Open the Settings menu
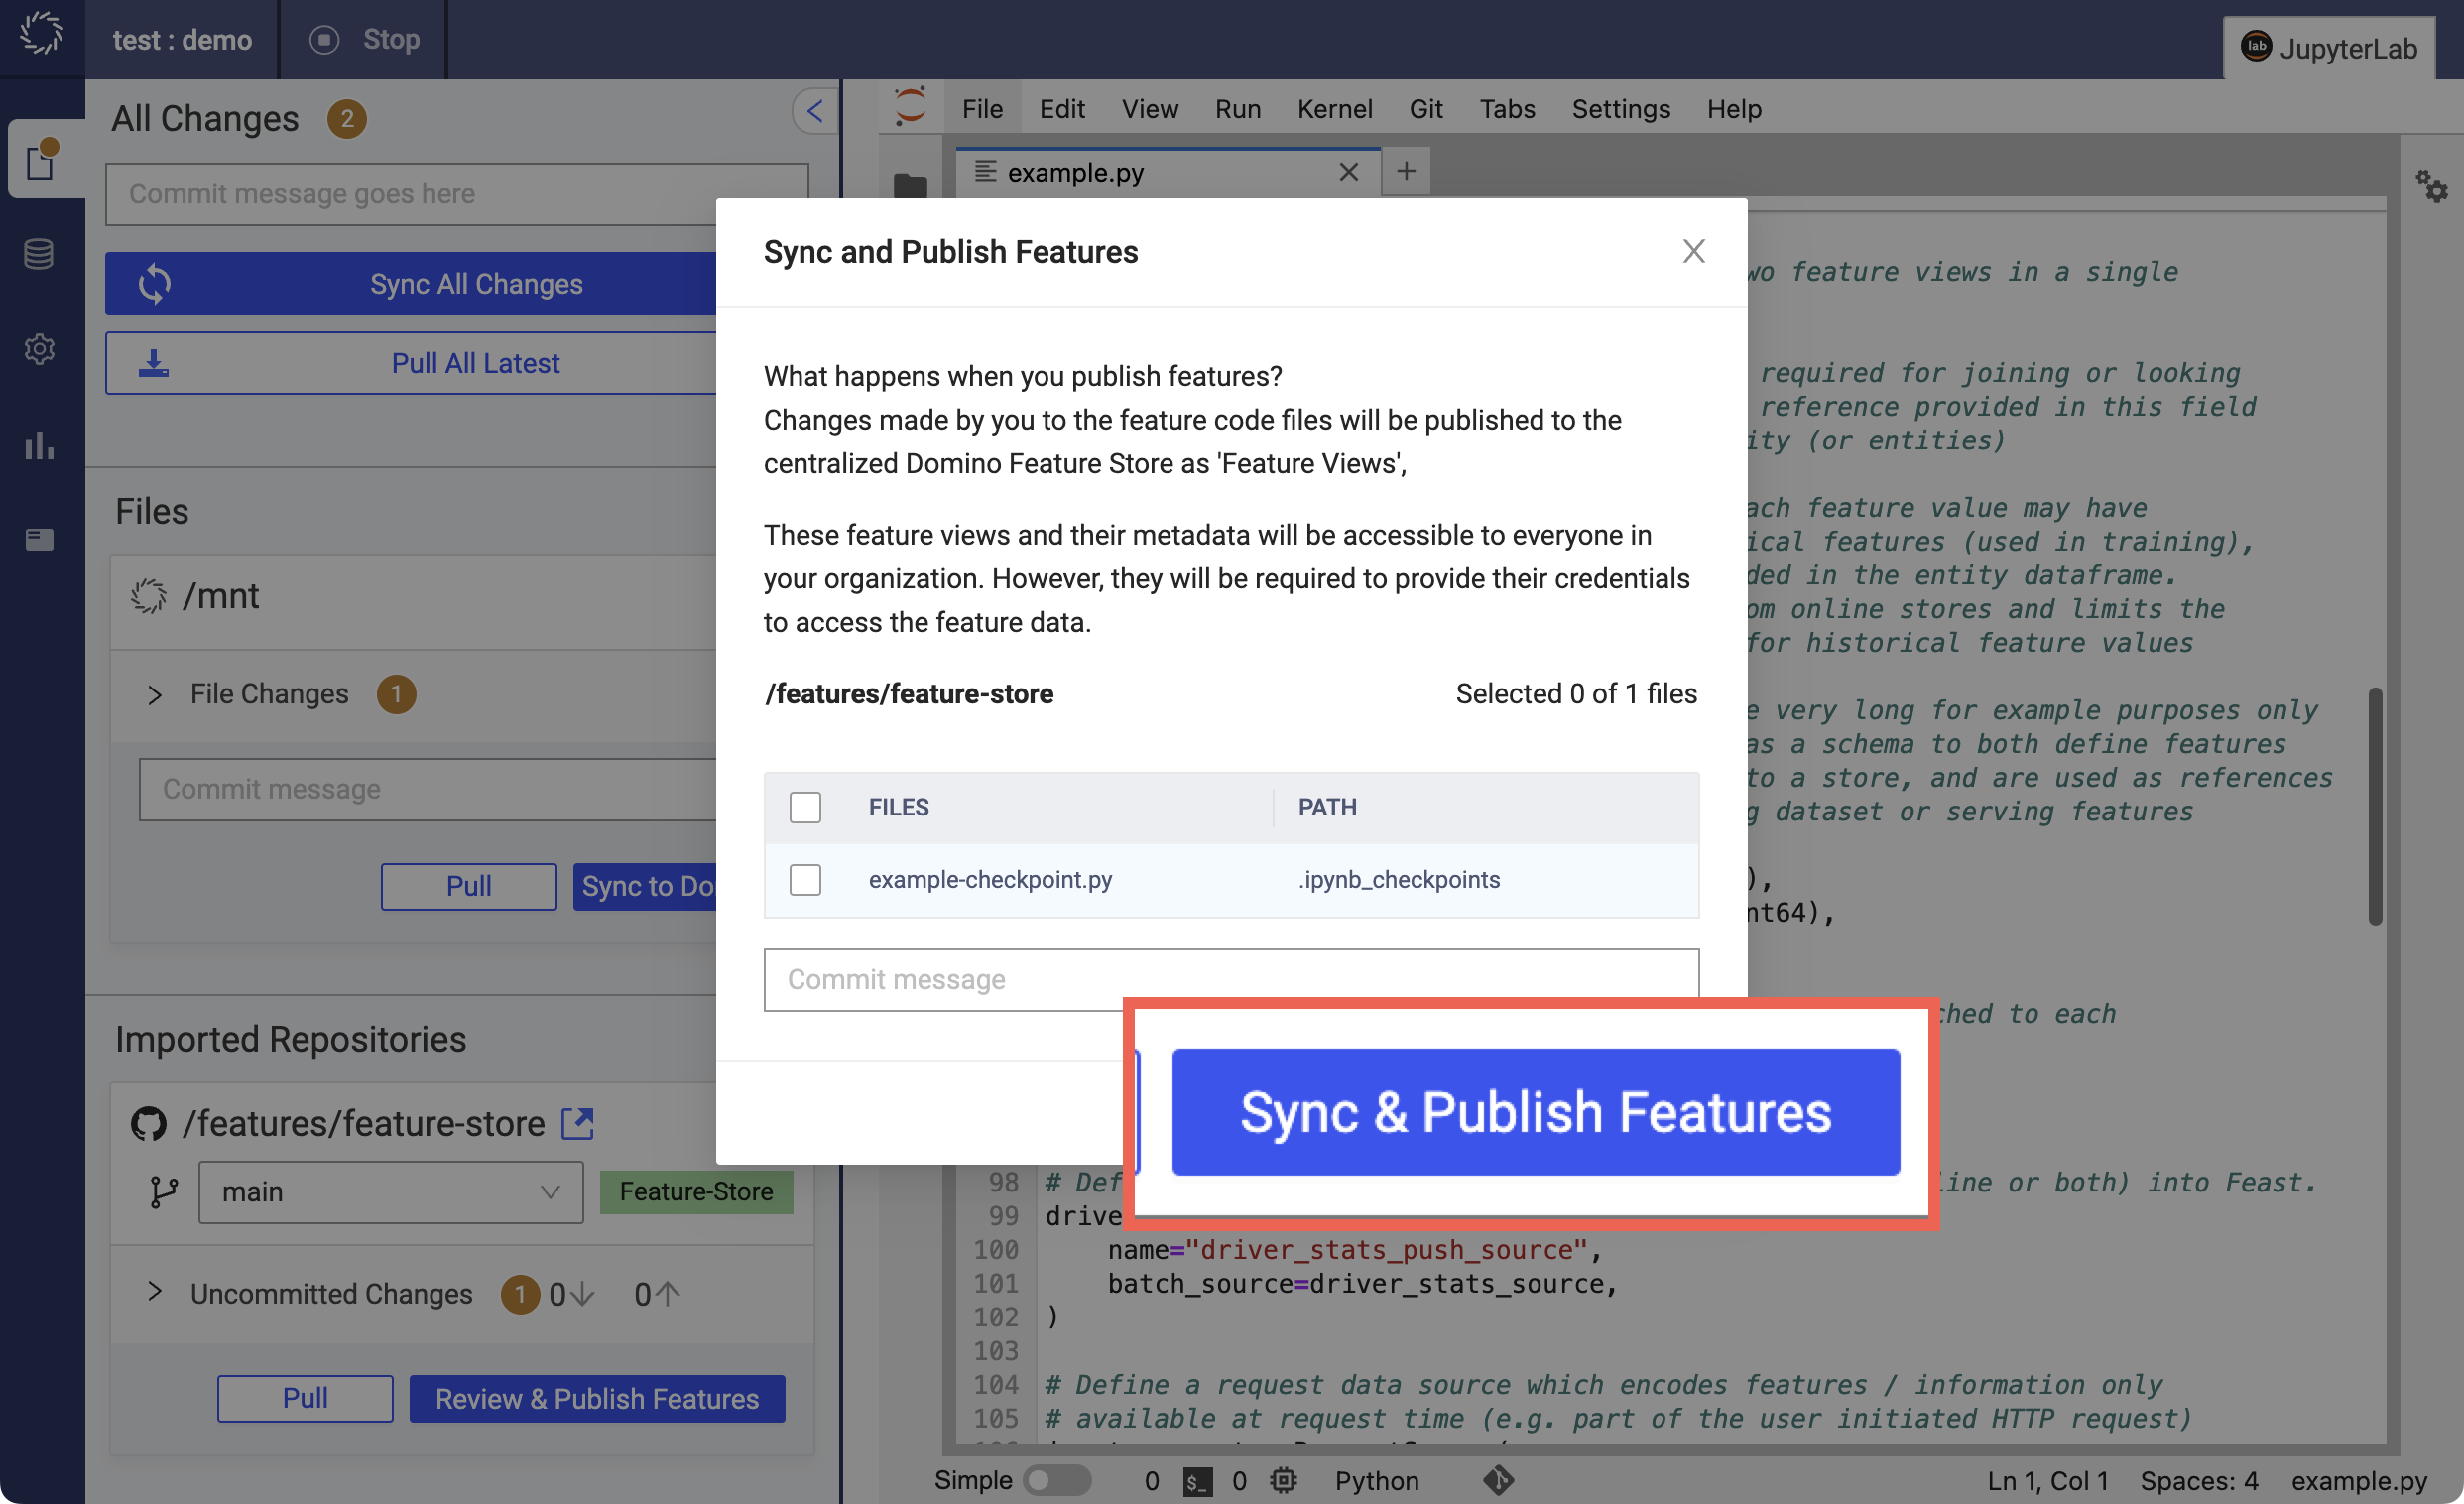2464x1504 pixels. (1620, 108)
